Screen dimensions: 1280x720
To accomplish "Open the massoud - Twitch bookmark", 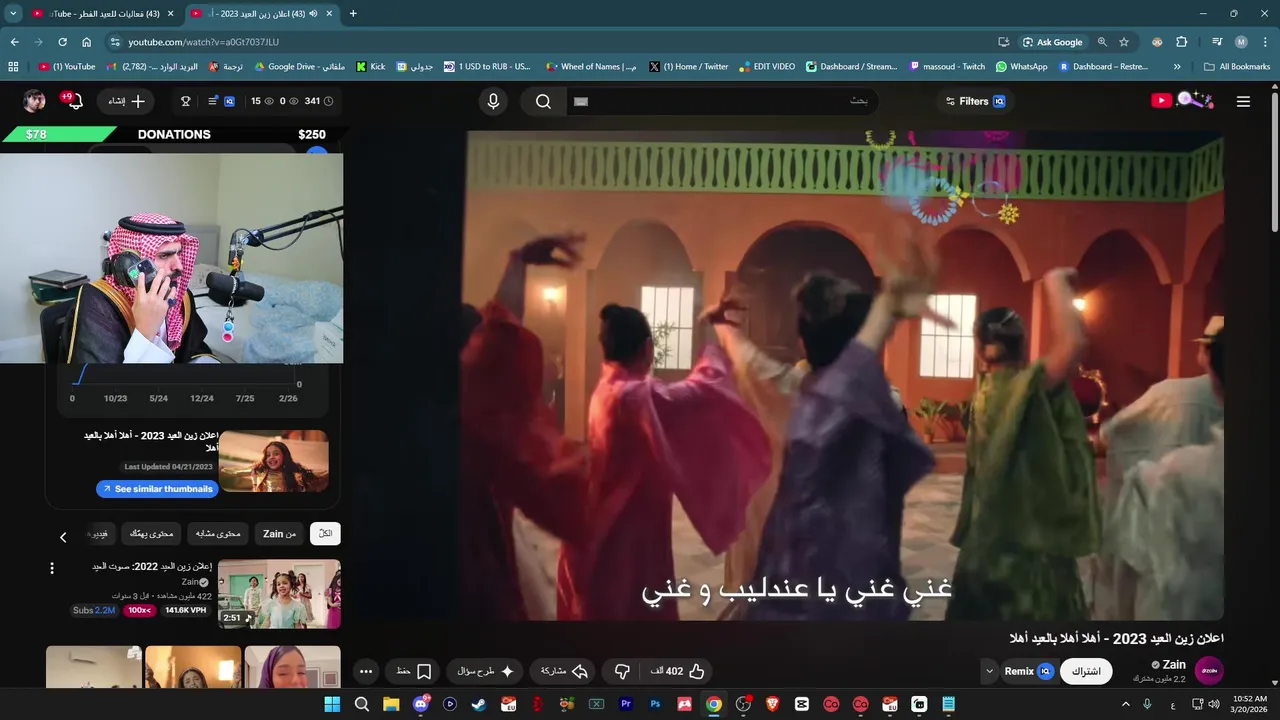I will [948, 67].
